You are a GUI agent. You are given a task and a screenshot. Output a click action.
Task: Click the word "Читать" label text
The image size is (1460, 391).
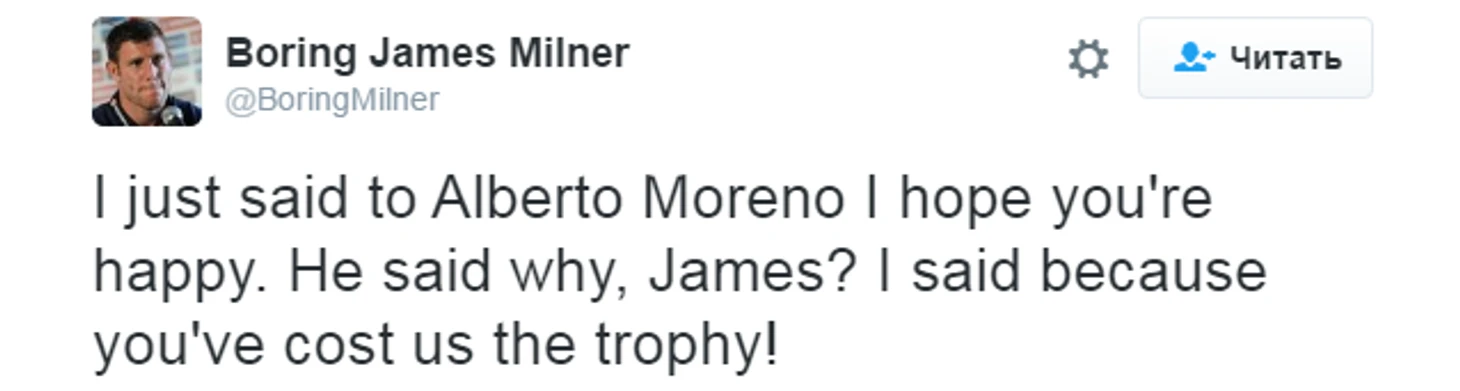click(x=1285, y=59)
